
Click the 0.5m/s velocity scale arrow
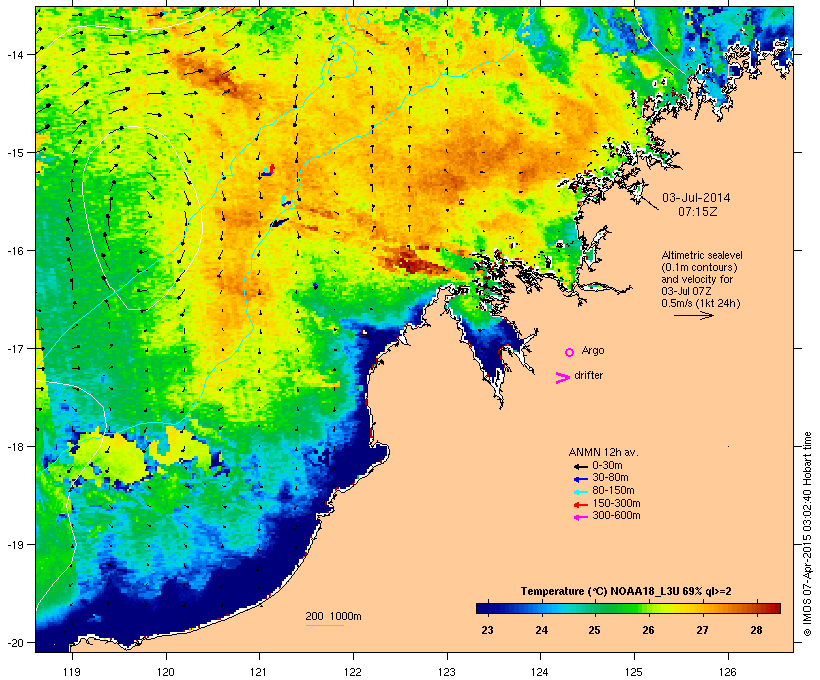[x=693, y=315]
